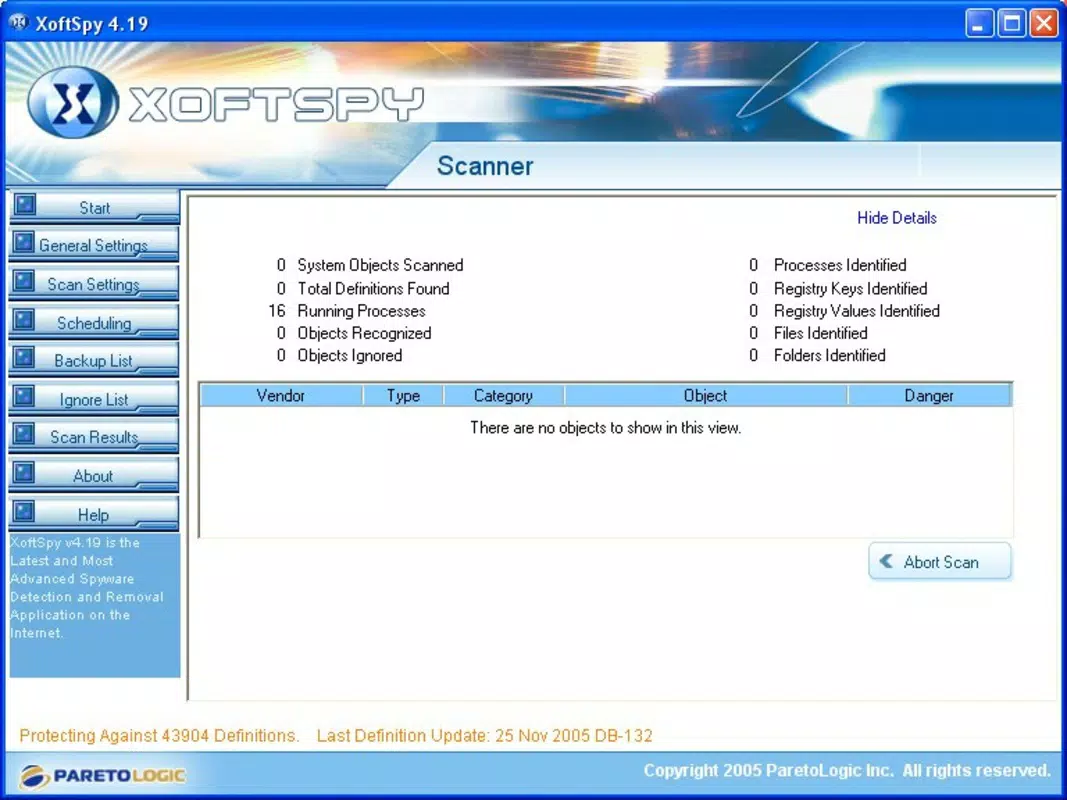This screenshot has width=1067, height=800.
Task: Click the ParetoLogic logo in footer
Action: coord(102,775)
